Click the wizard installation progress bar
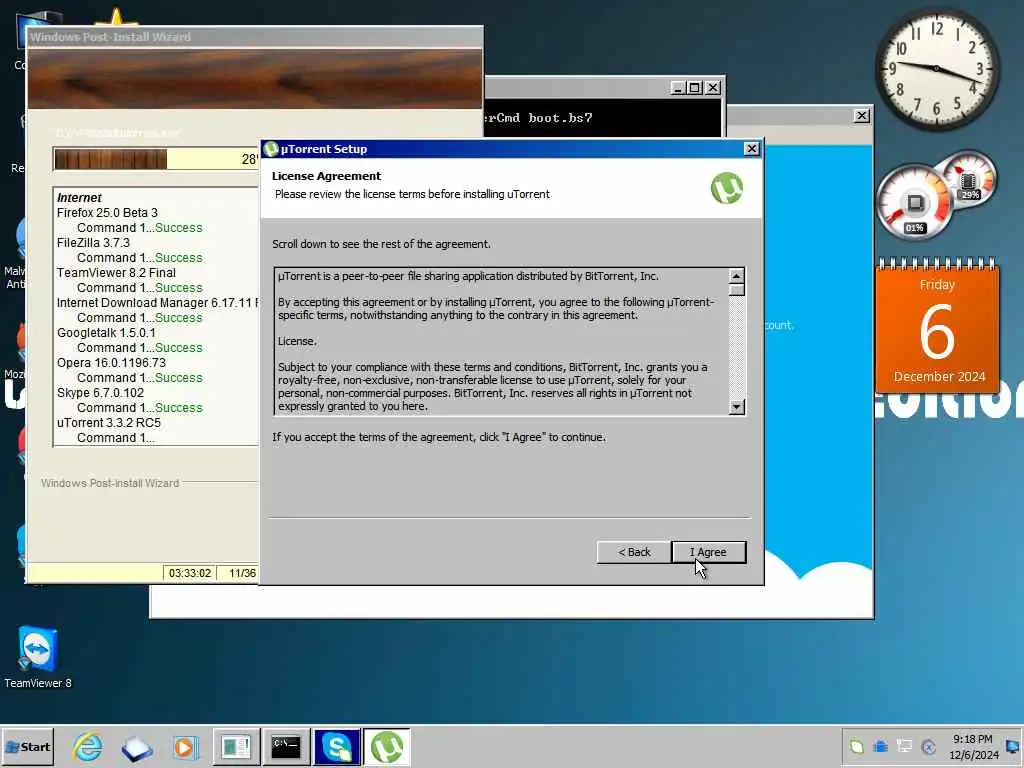 click(155, 159)
